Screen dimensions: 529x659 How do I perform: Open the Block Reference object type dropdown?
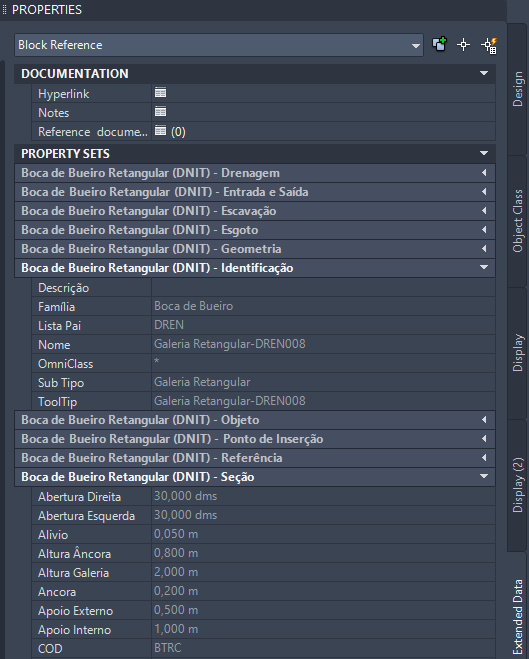[x=219, y=45]
